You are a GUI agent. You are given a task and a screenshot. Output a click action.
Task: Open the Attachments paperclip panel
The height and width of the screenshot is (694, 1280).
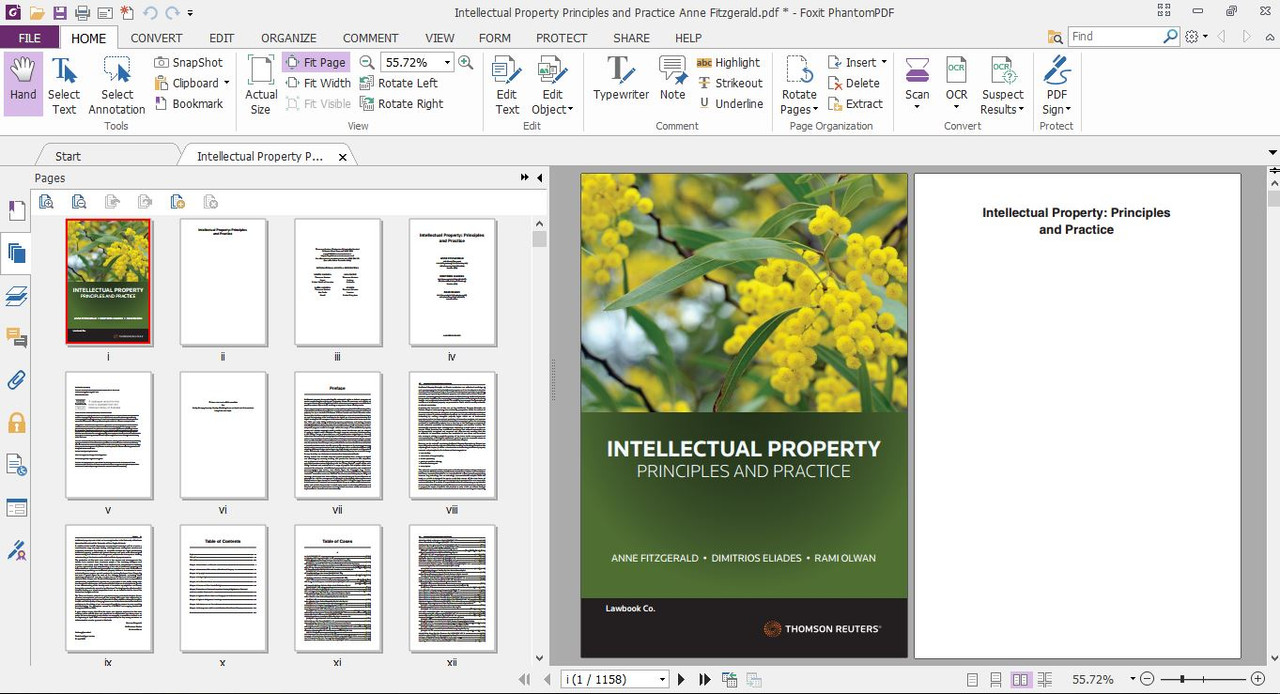click(x=17, y=380)
